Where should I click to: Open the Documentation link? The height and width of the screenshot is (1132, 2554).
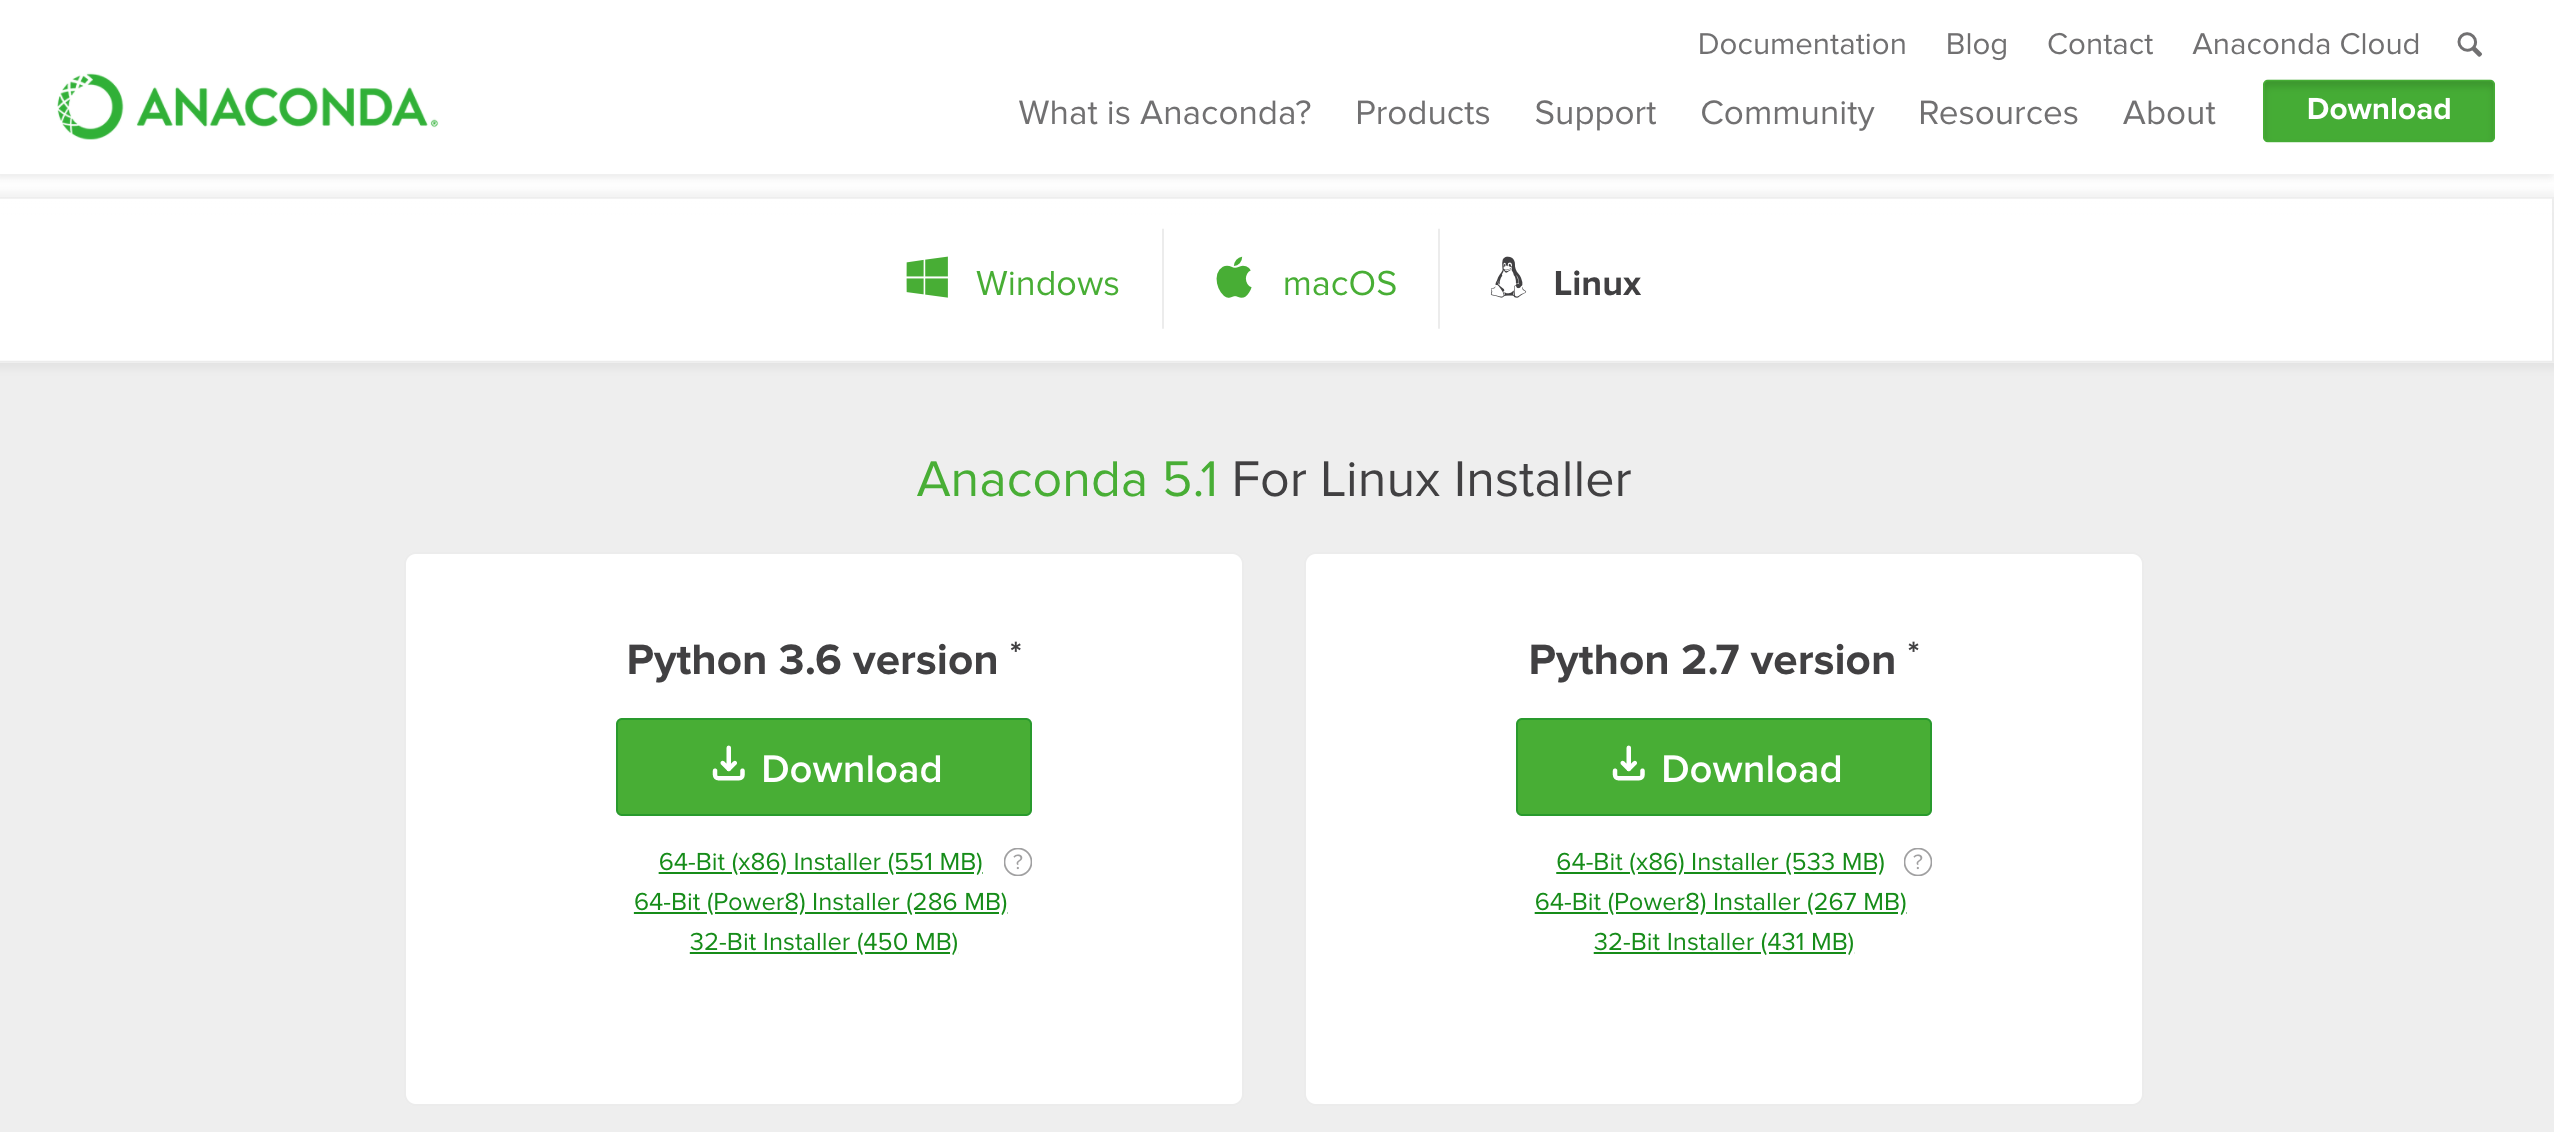point(1802,45)
